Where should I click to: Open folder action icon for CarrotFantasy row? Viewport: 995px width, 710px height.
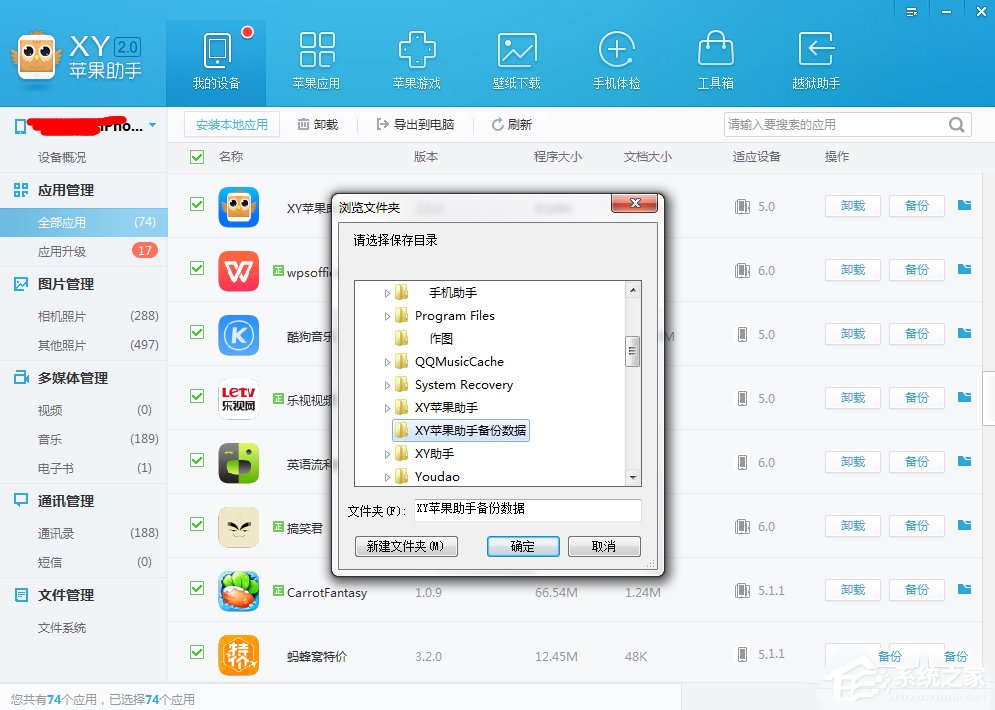click(962, 591)
